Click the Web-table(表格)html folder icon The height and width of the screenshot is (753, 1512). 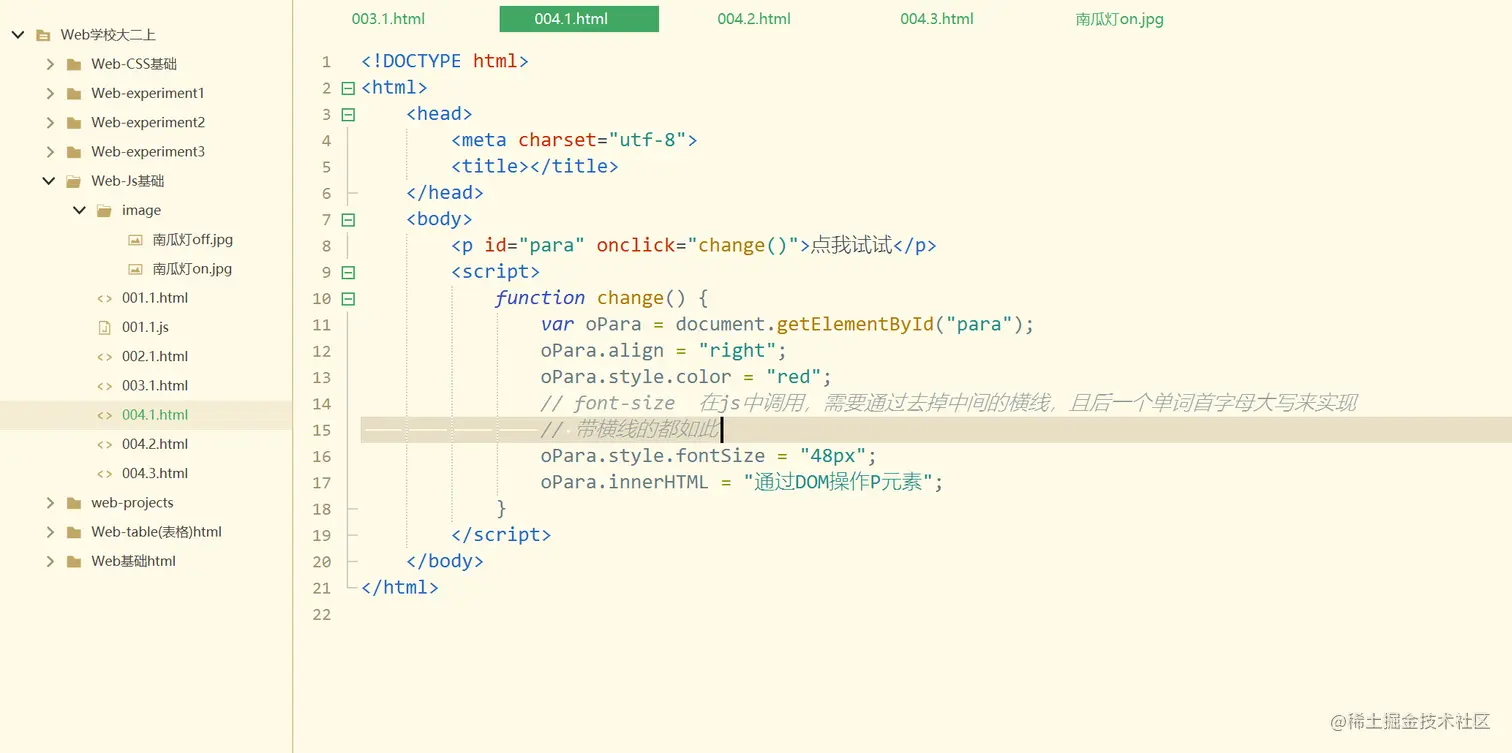click(x=73, y=532)
